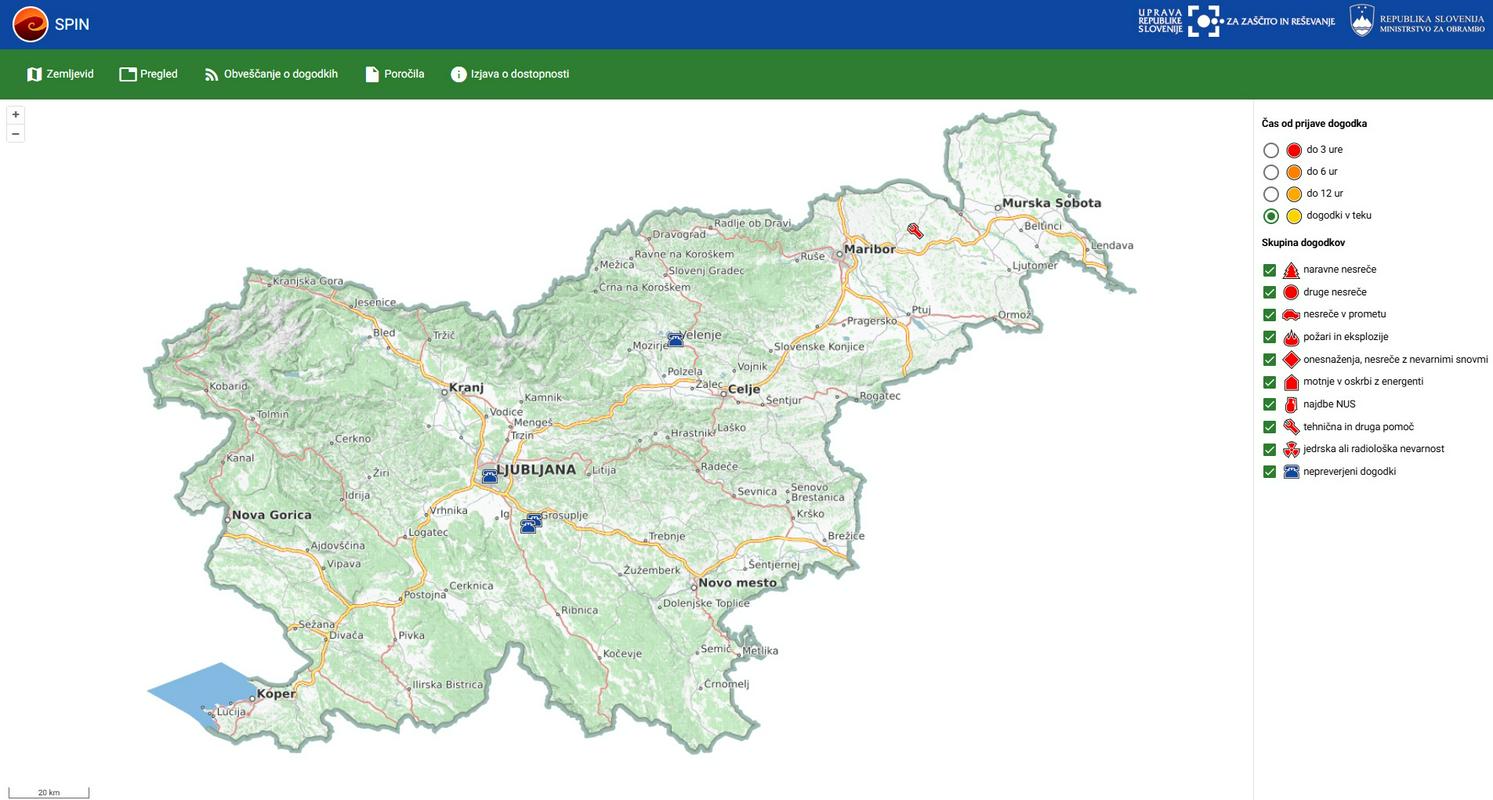Choose the "do 12 ur" radio button
Image resolution: width=1493 pixels, height=800 pixels.
pos(1270,194)
